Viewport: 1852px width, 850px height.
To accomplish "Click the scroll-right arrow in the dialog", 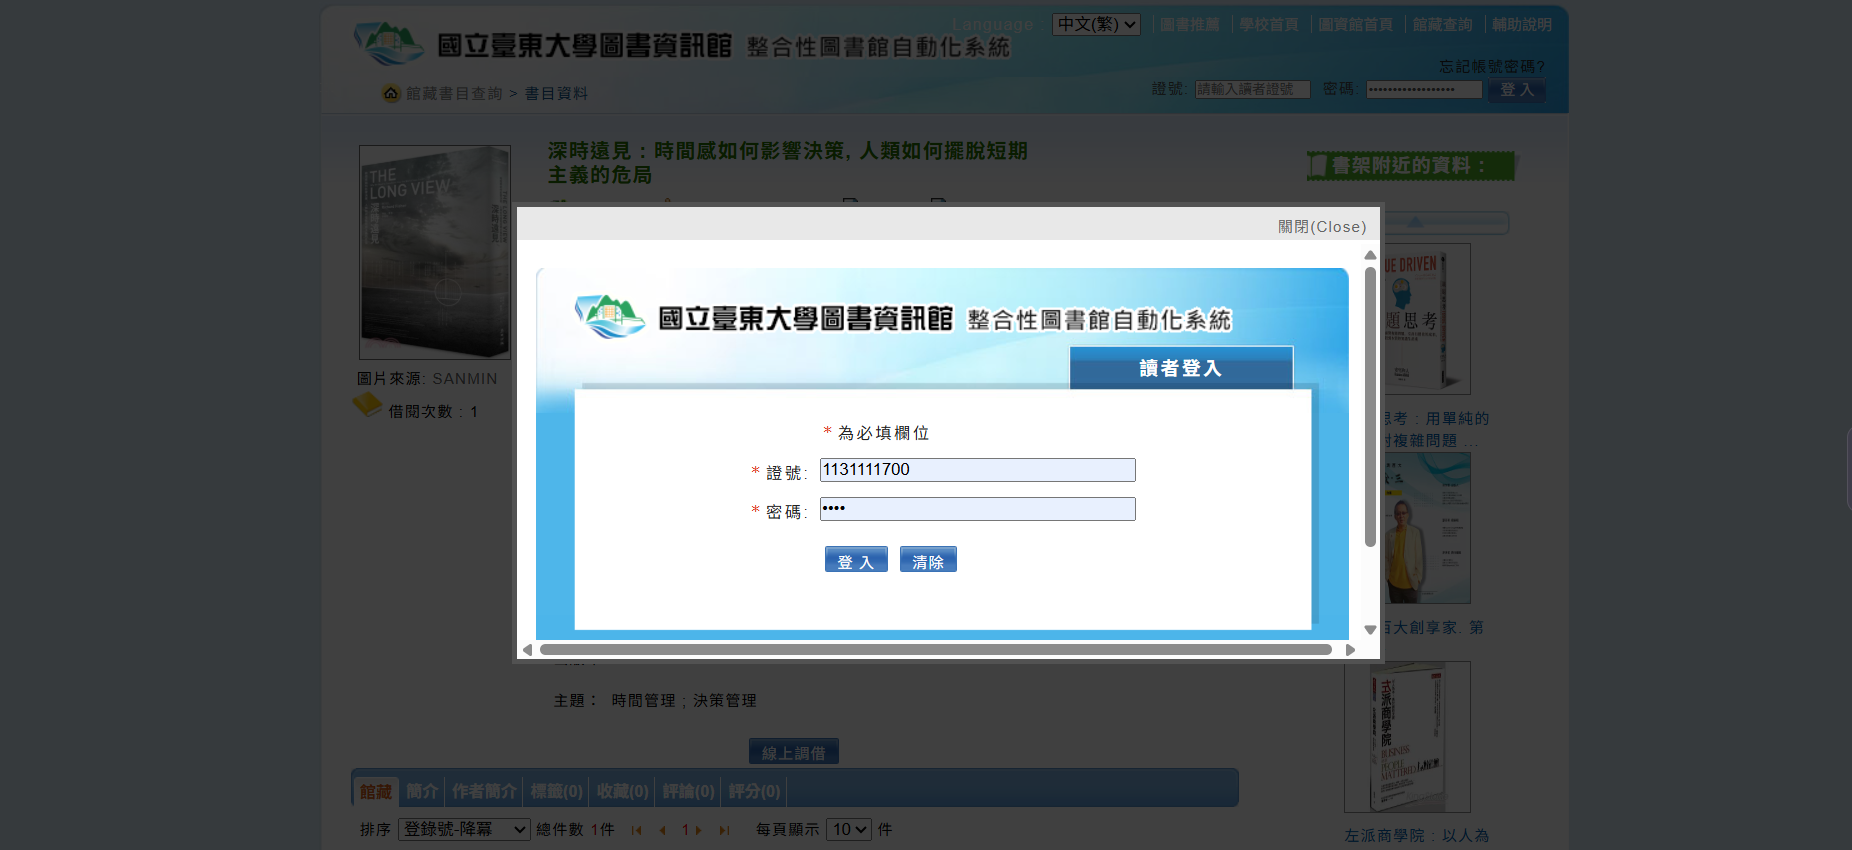I will click(1350, 650).
